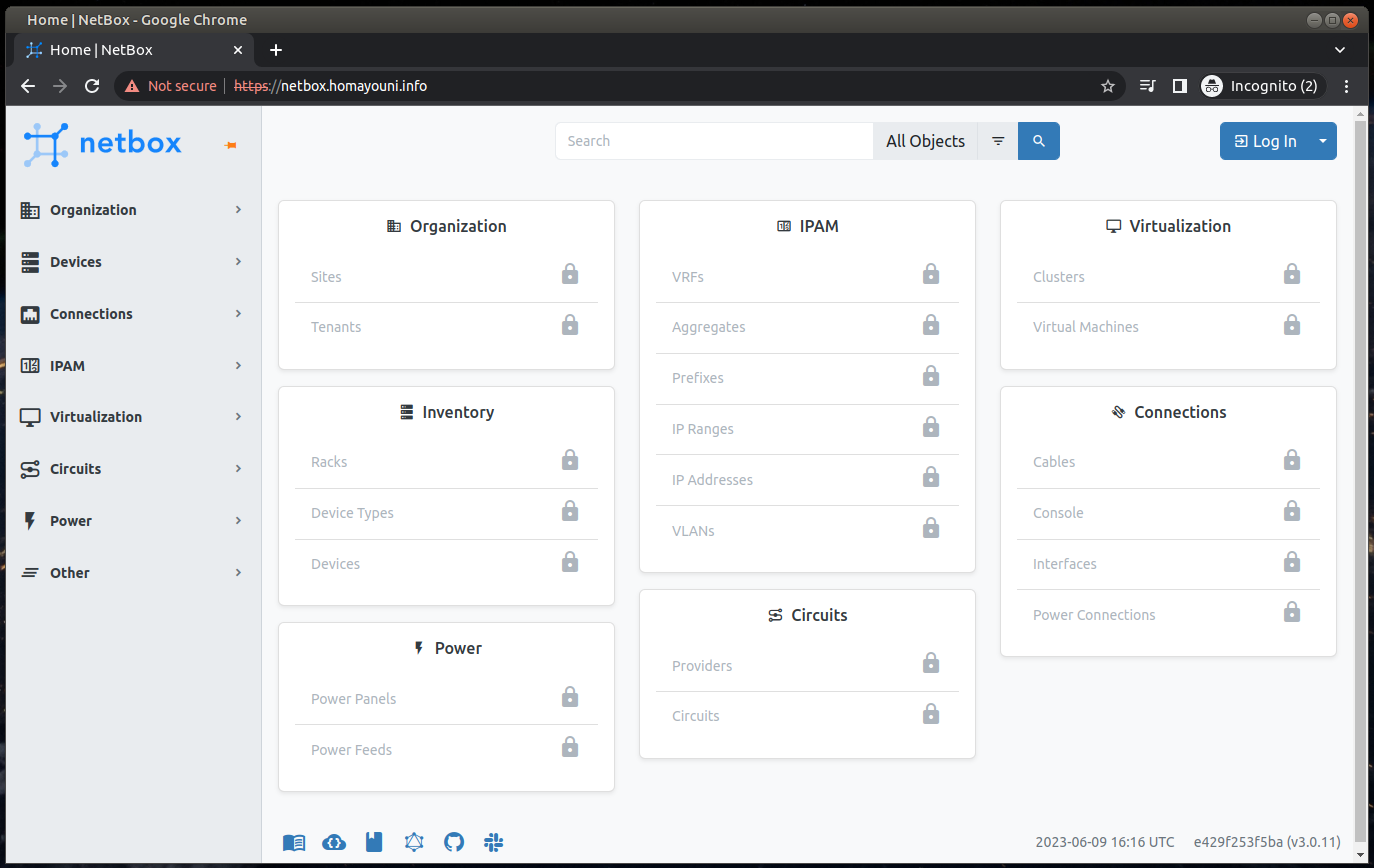This screenshot has height=868, width=1374.
Task: Toggle the sidebar pin icon
Action: tap(231, 146)
